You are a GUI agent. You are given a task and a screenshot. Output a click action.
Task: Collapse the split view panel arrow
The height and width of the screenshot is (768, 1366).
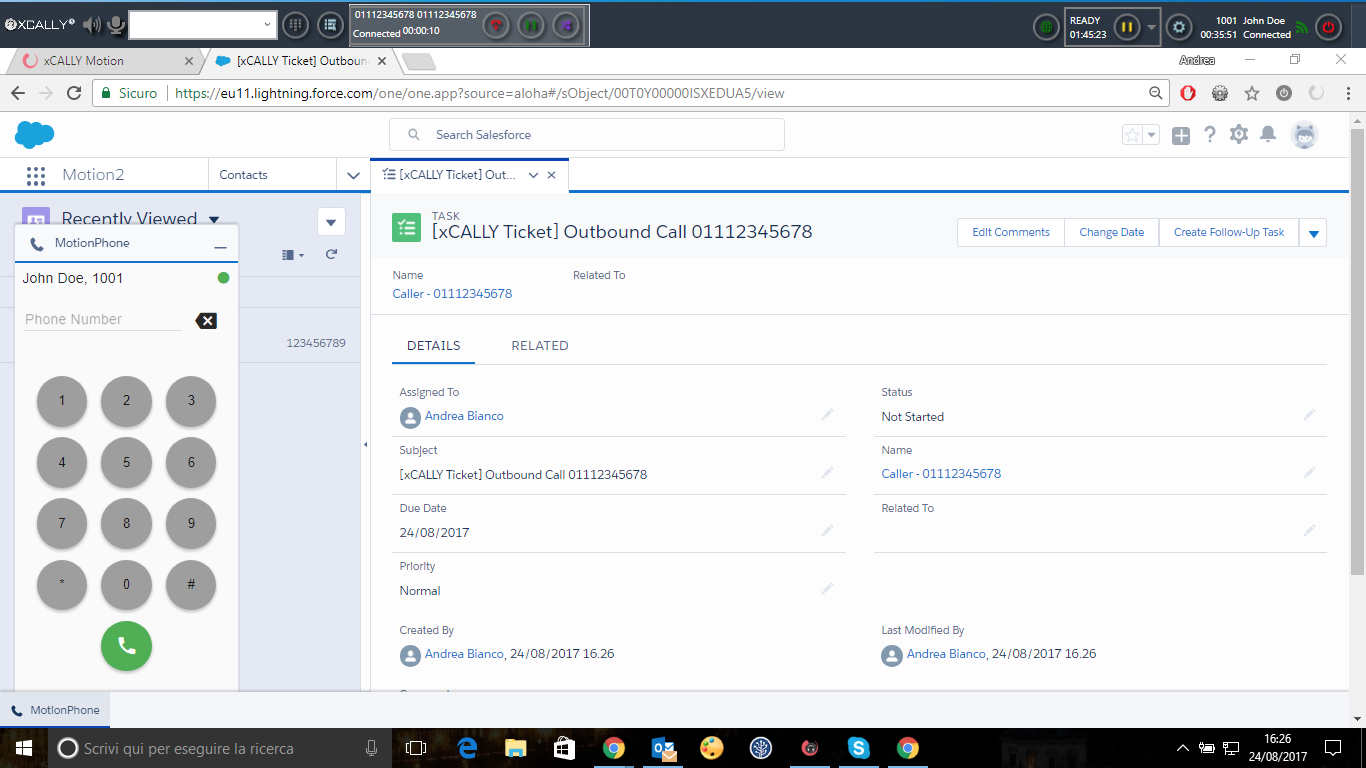(x=365, y=444)
